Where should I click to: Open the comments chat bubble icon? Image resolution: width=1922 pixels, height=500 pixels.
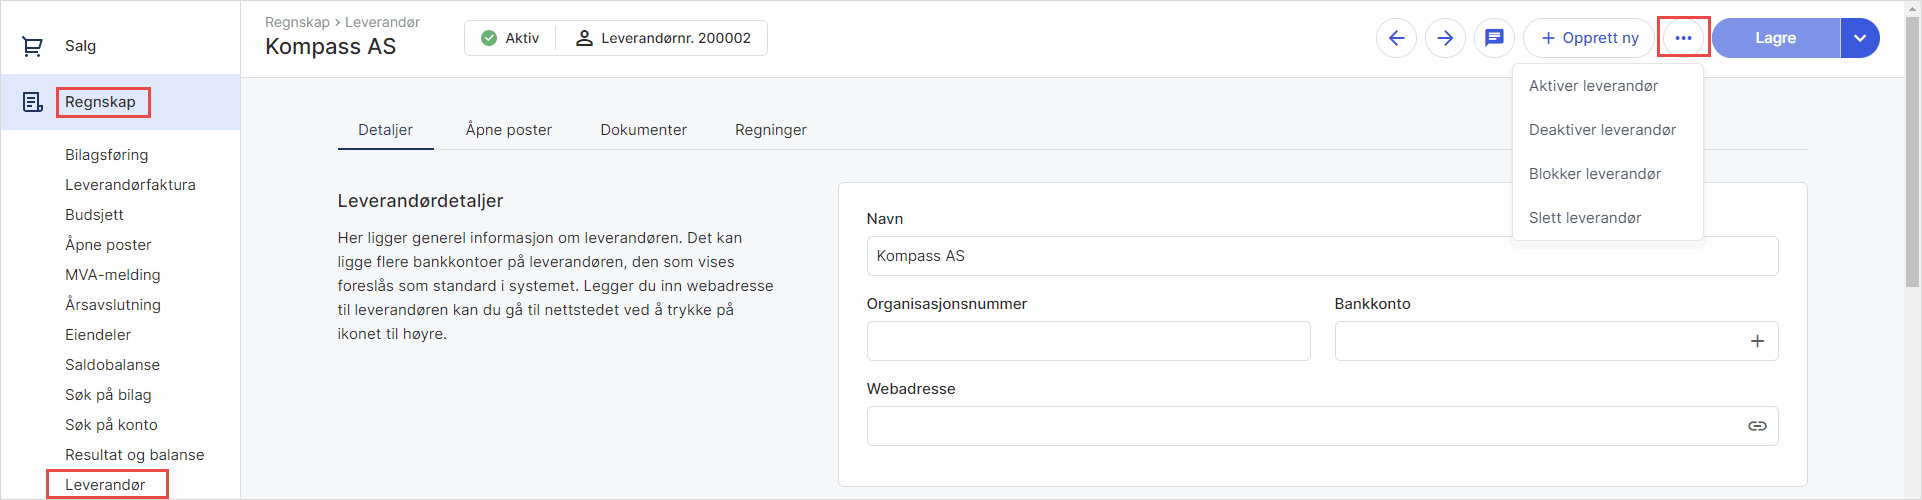[x=1494, y=38]
